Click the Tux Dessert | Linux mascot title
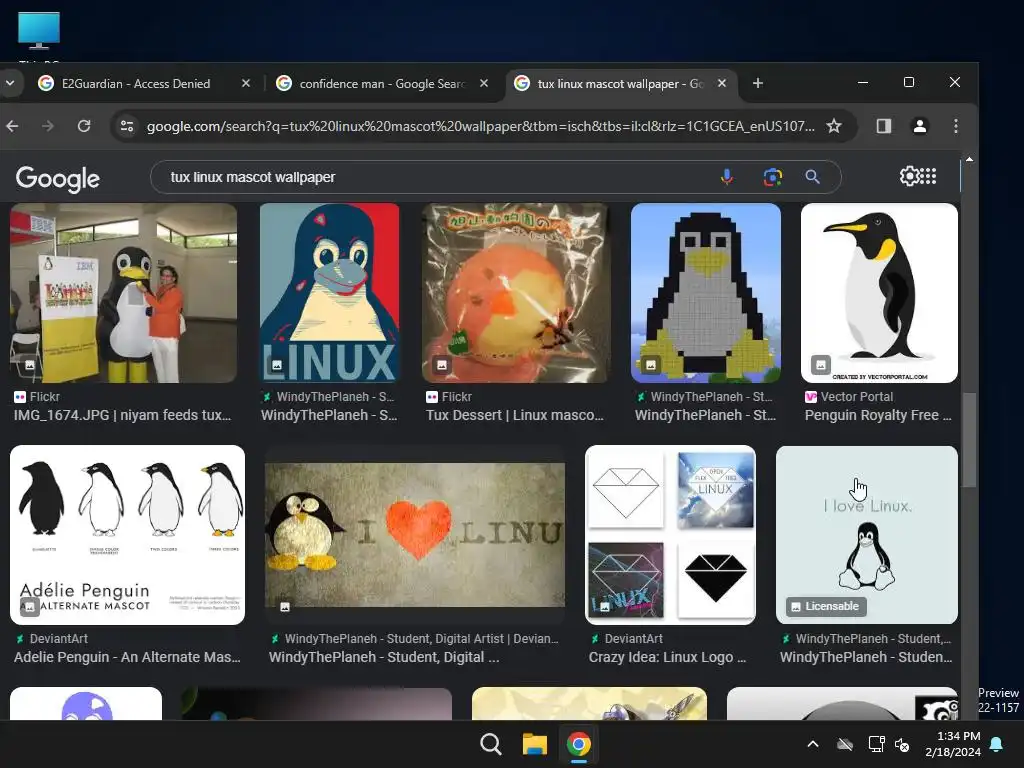 point(515,415)
